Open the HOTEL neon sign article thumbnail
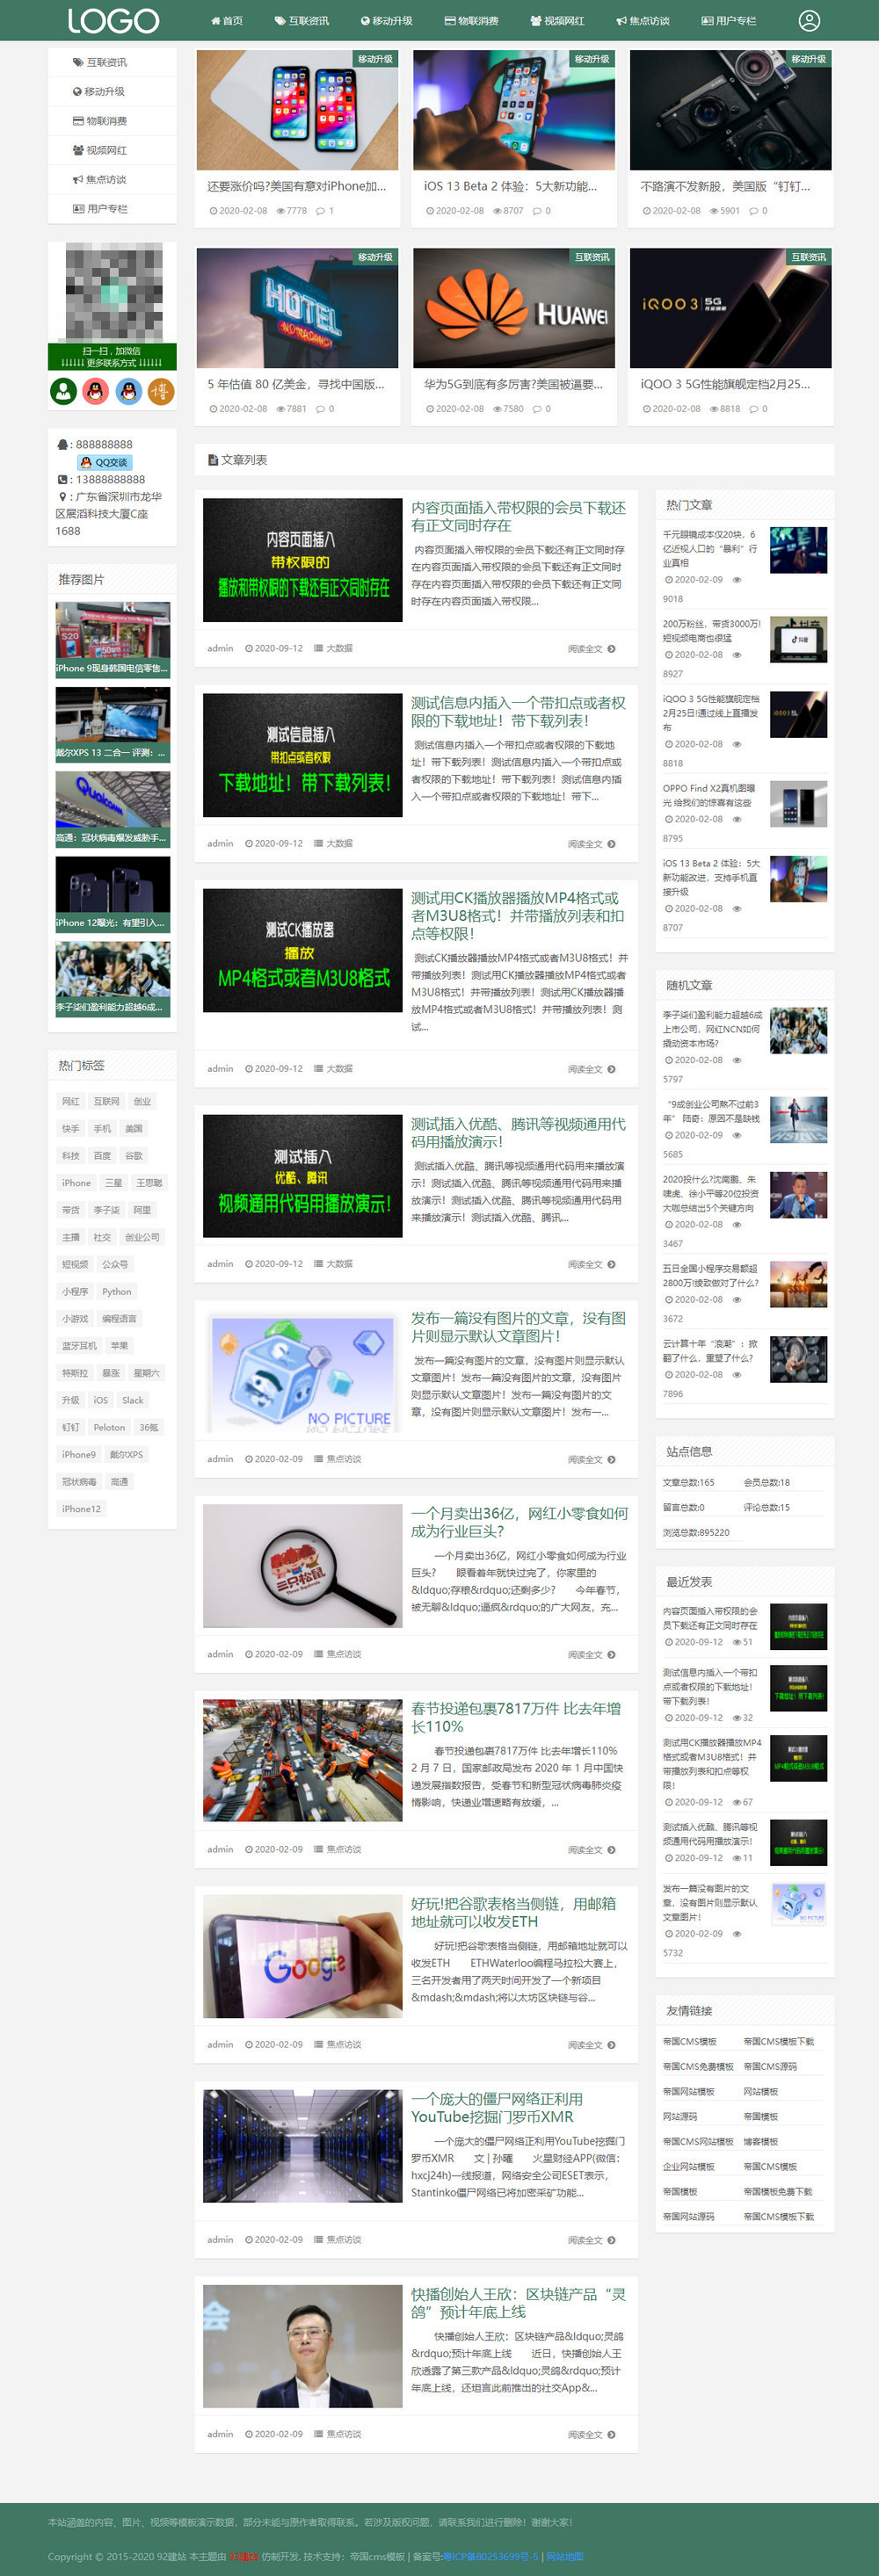879x2576 pixels. 298,308
